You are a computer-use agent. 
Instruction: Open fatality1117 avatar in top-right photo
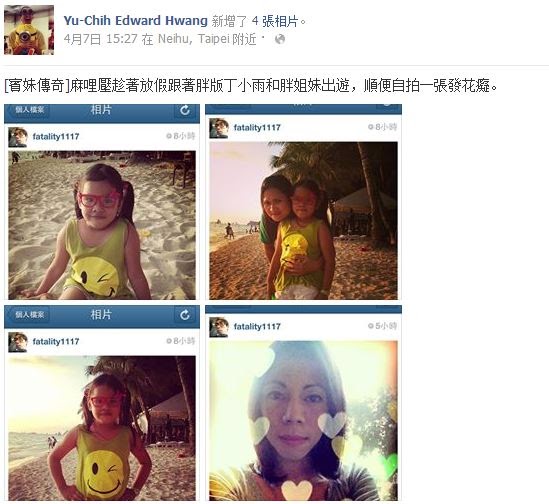(x=219, y=129)
